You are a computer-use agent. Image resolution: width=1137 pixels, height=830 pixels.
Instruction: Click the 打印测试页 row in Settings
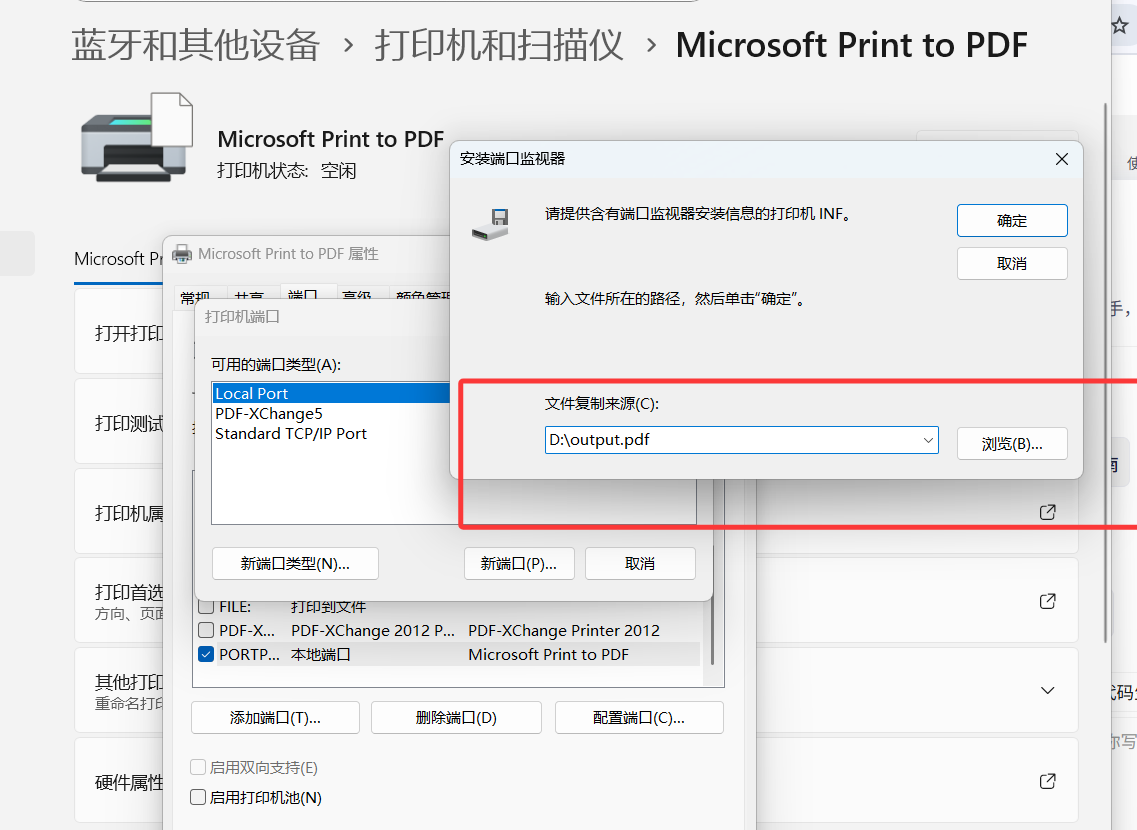[120, 422]
